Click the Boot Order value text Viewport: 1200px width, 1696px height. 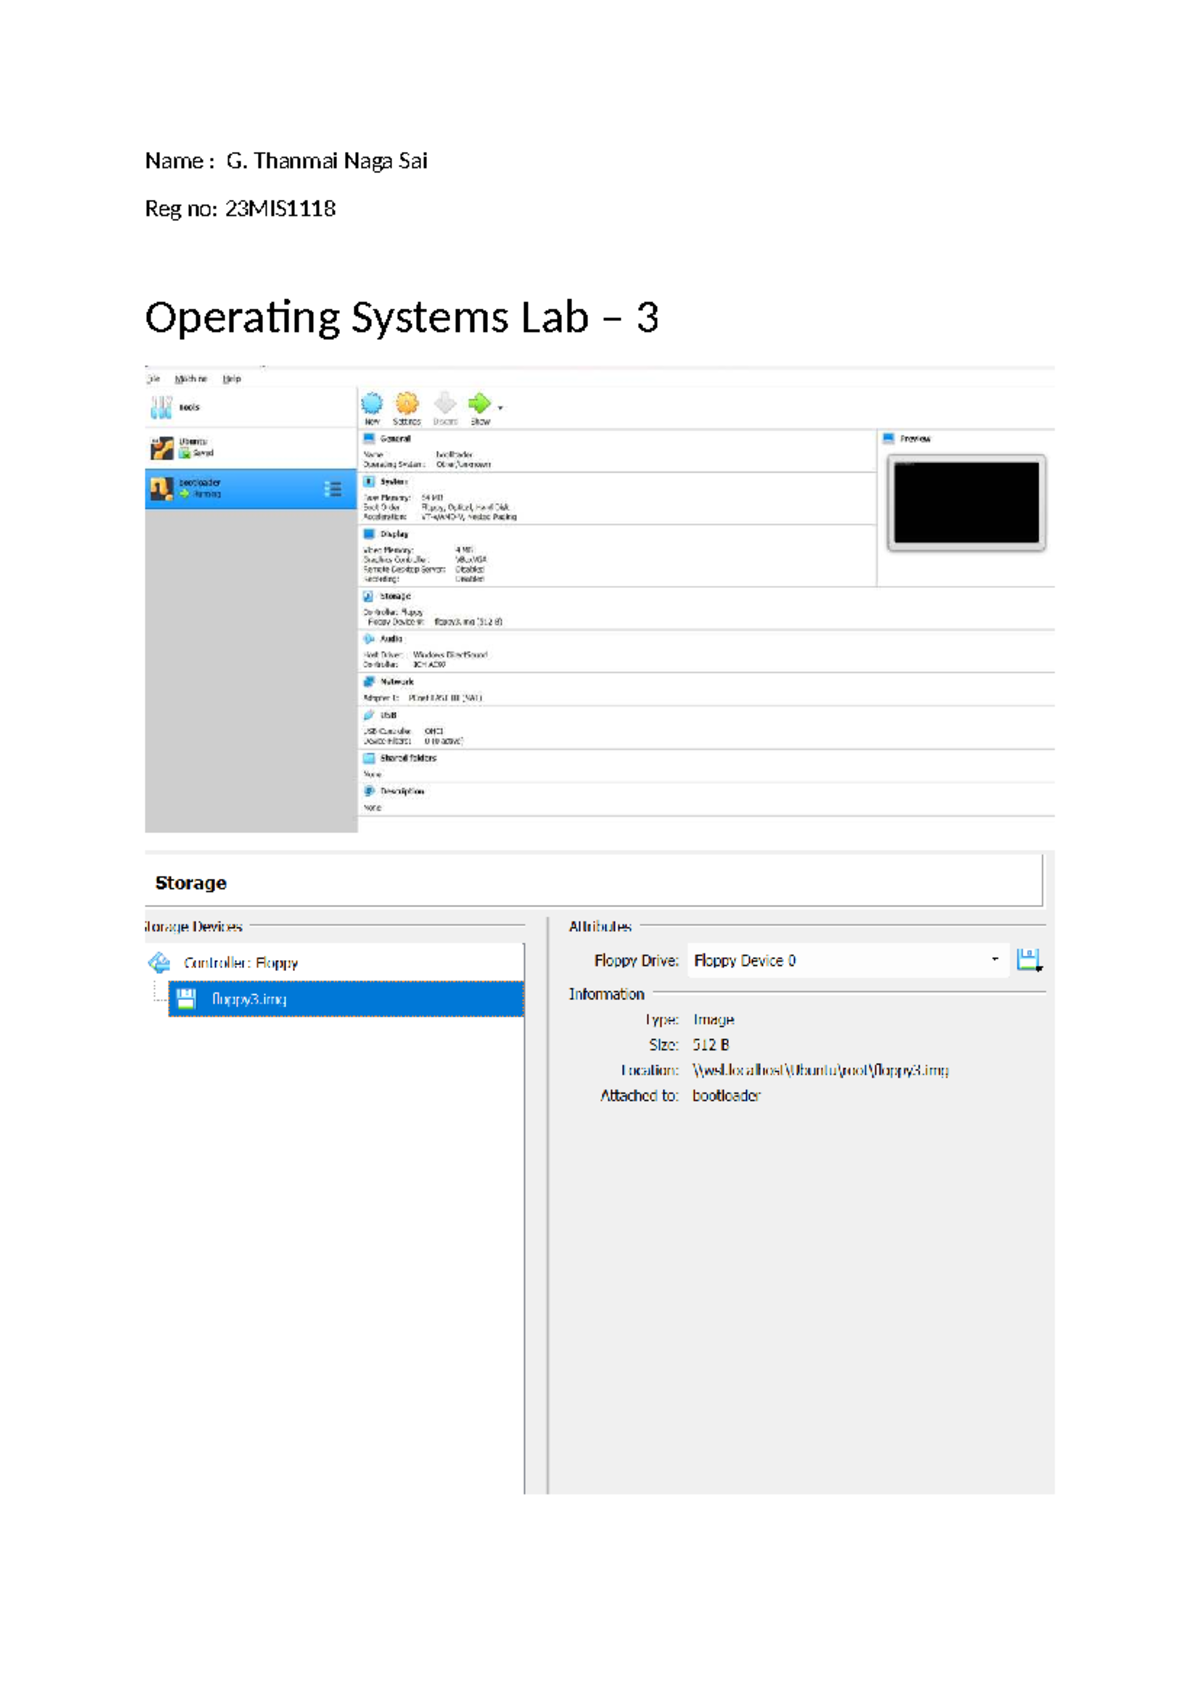click(x=465, y=507)
